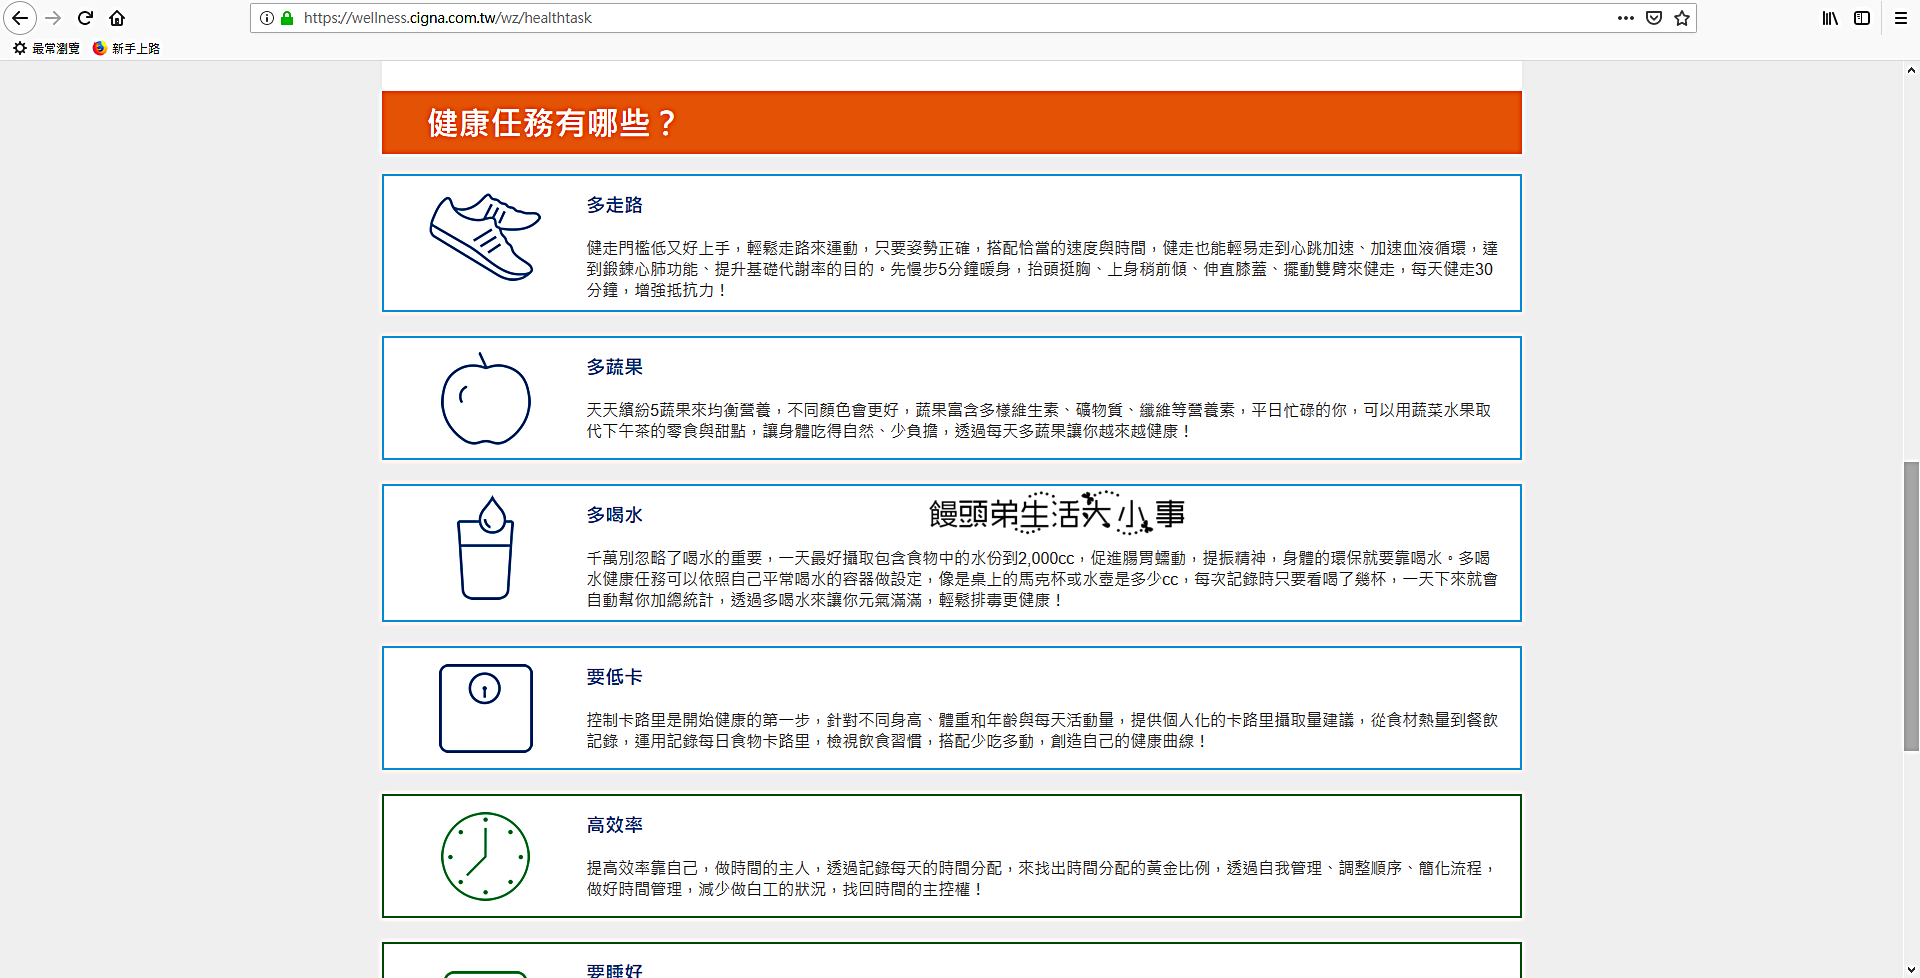This screenshot has width=1920, height=978.
Task: Click the clock icon for 高效率
Action: [486, 856]
